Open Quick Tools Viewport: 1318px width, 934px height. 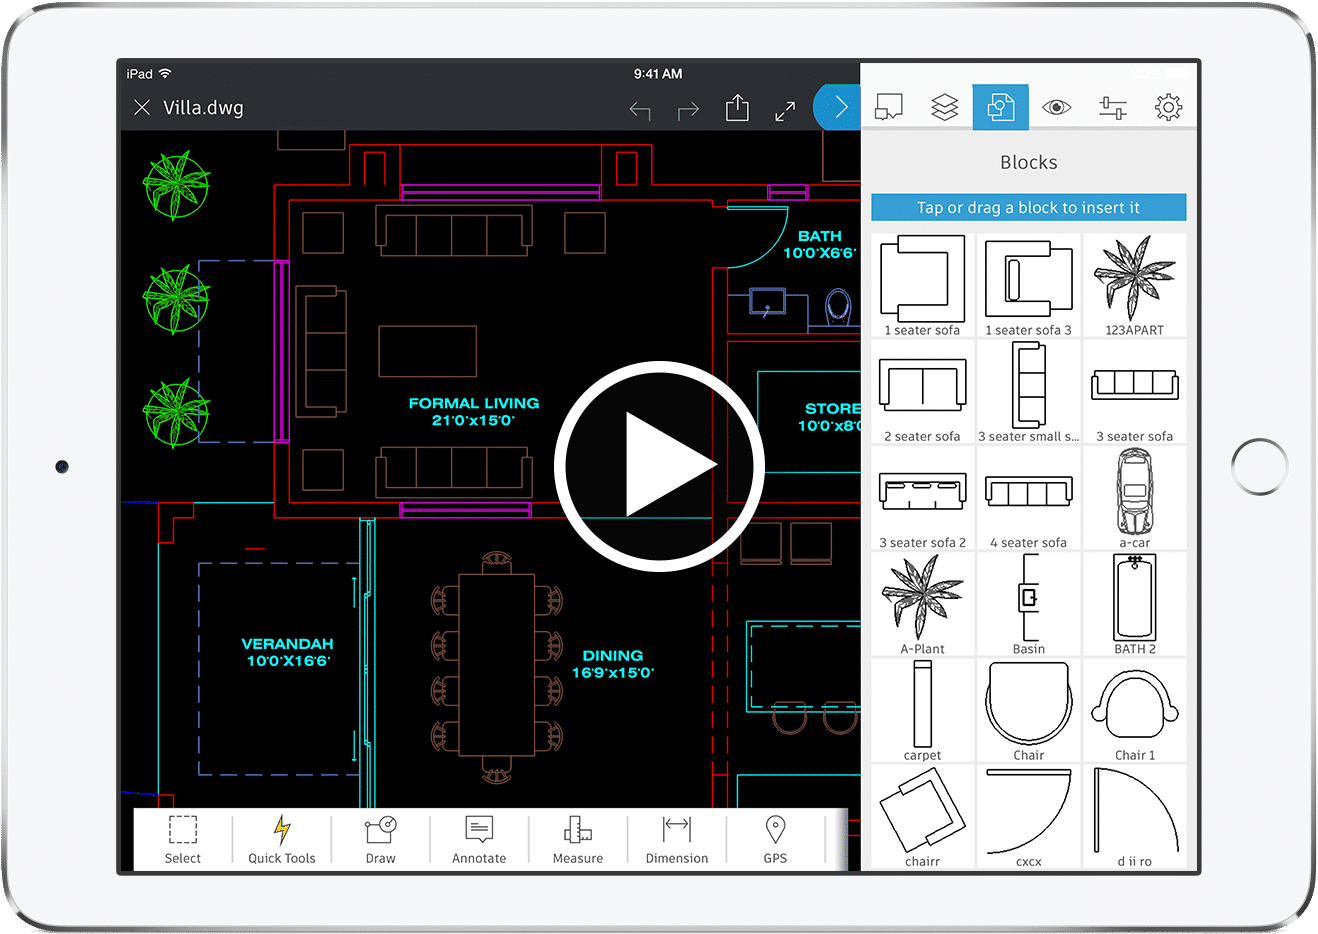click(x=282, y=839)
